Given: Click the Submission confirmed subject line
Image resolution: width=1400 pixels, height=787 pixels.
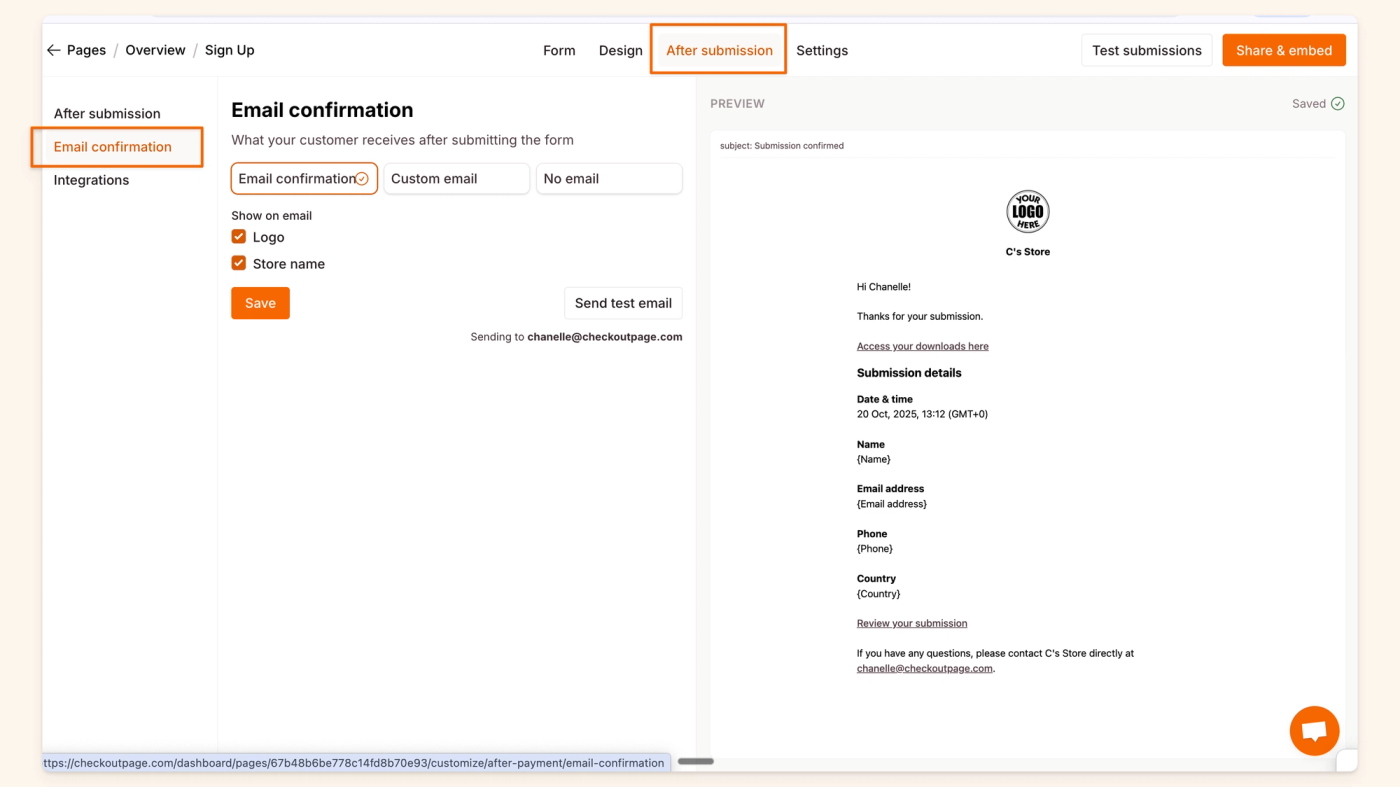Looking at the screenshot, I should click(782, 146).
